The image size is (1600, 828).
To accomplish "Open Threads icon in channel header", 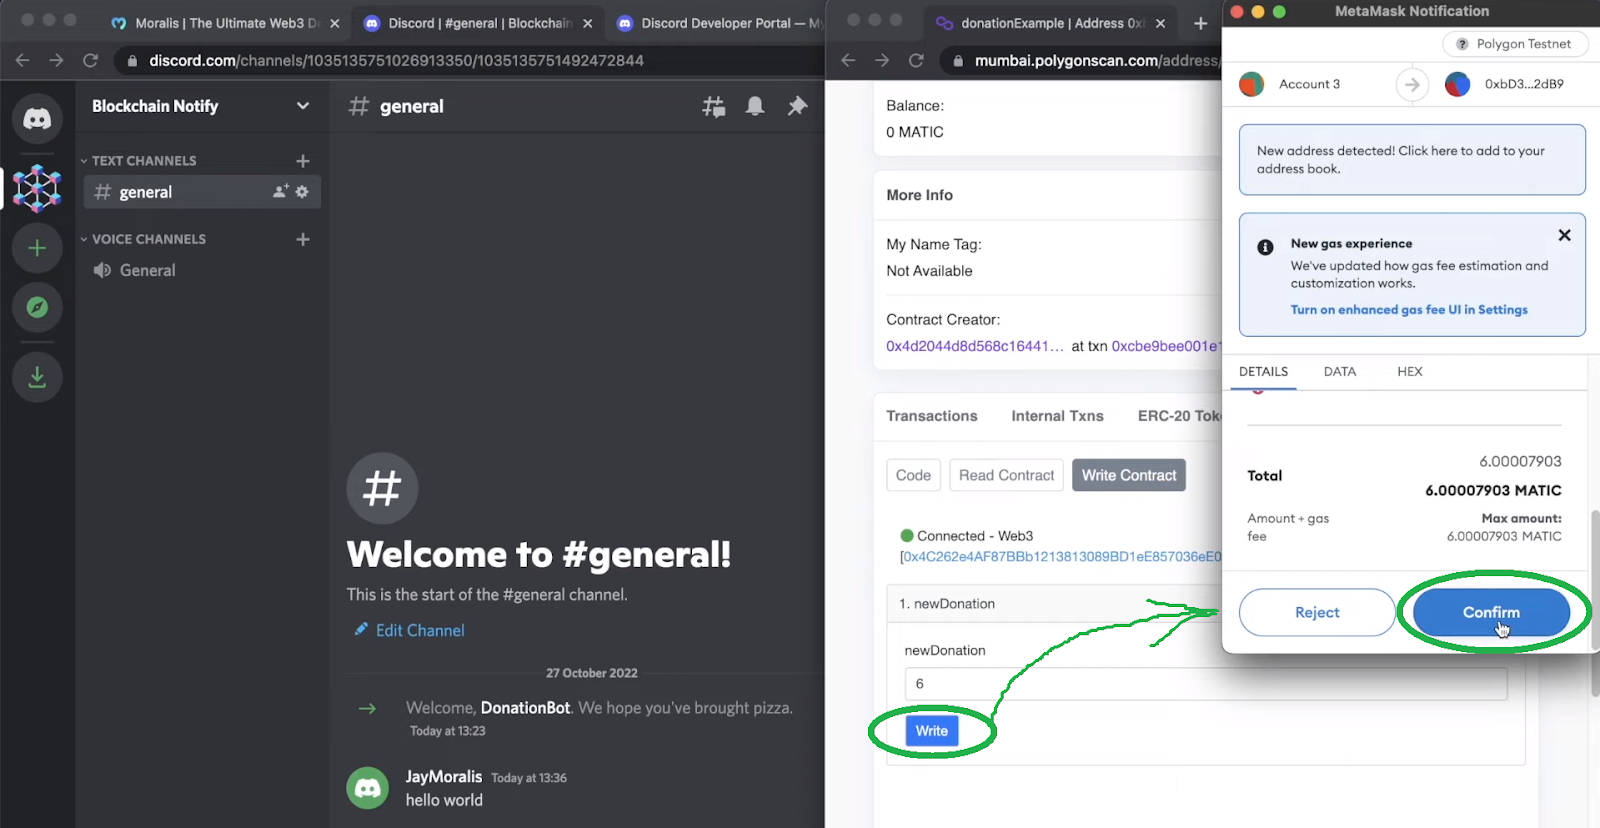I will pos(713,106).
